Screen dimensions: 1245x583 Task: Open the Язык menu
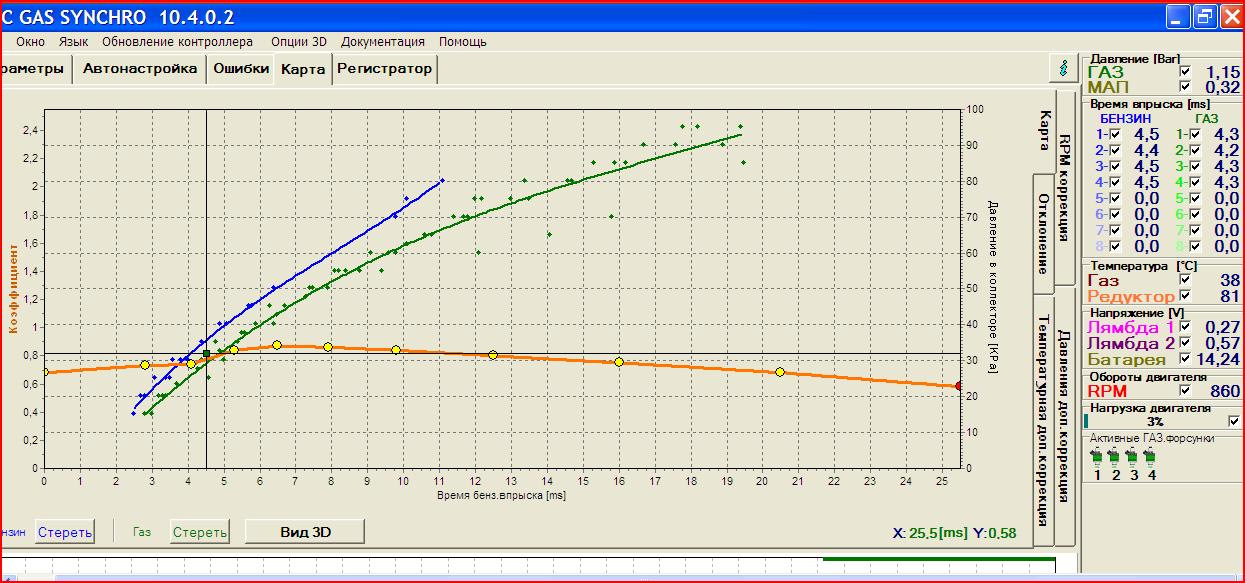(73, 42)
